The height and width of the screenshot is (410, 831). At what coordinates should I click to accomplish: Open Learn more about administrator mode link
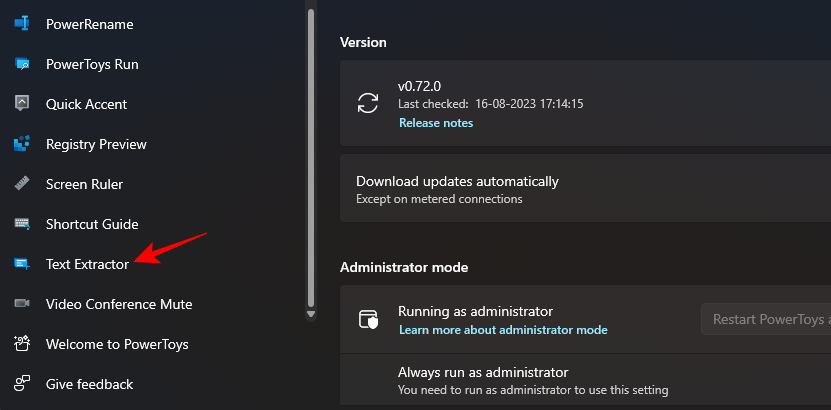click(502, 330)
